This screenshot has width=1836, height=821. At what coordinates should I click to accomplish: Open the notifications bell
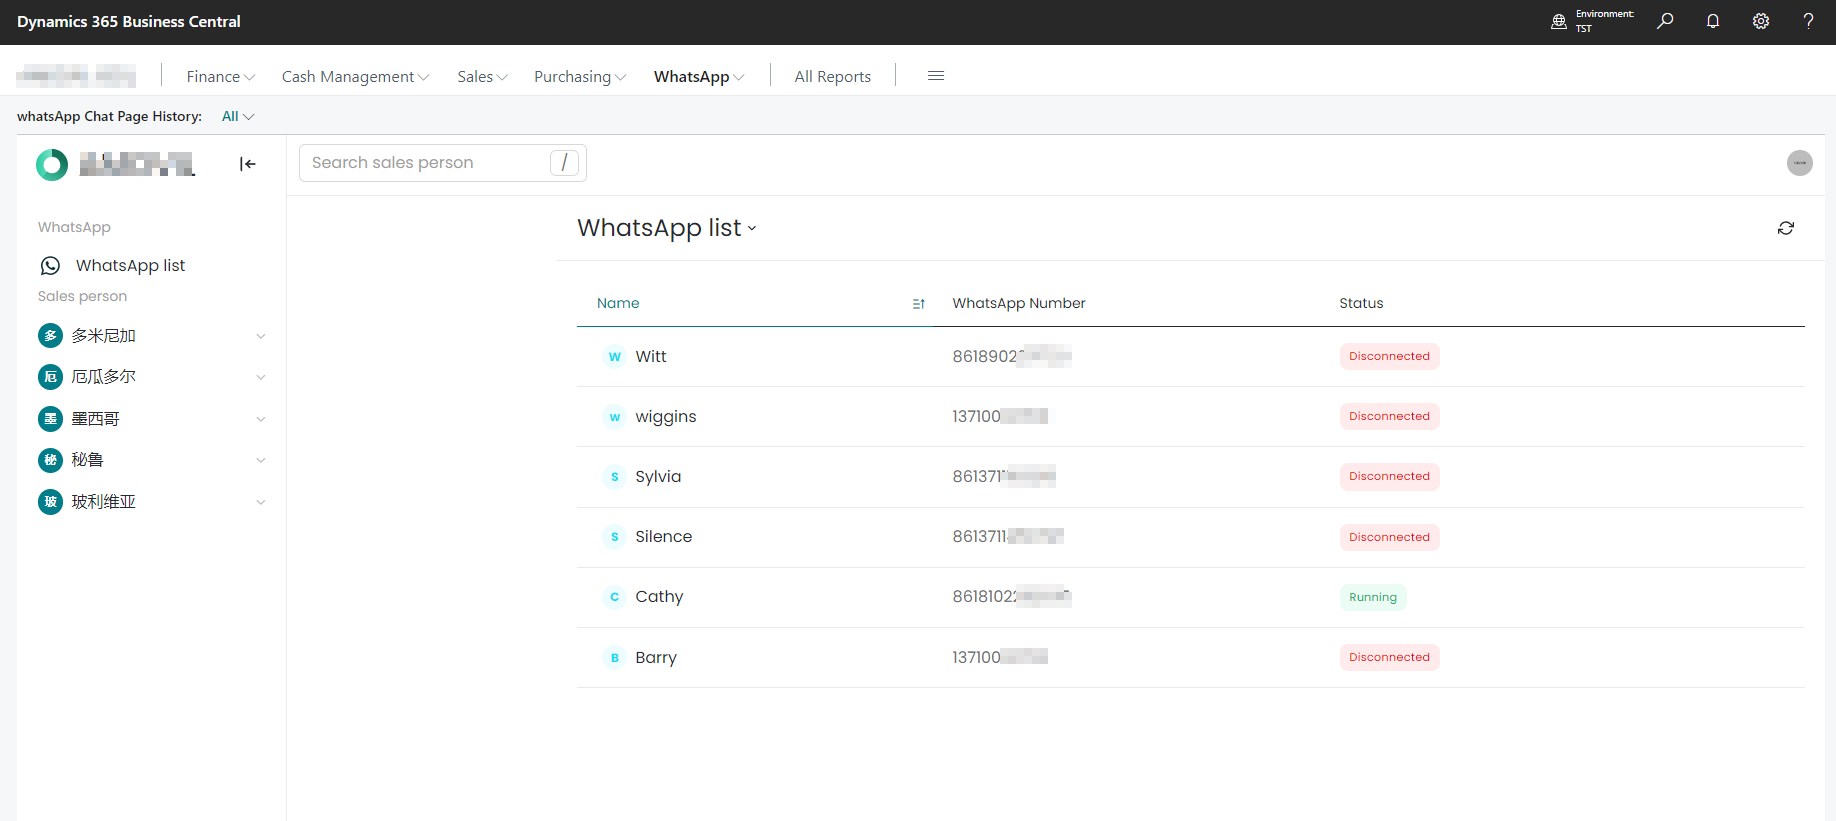click(1713, 21)
